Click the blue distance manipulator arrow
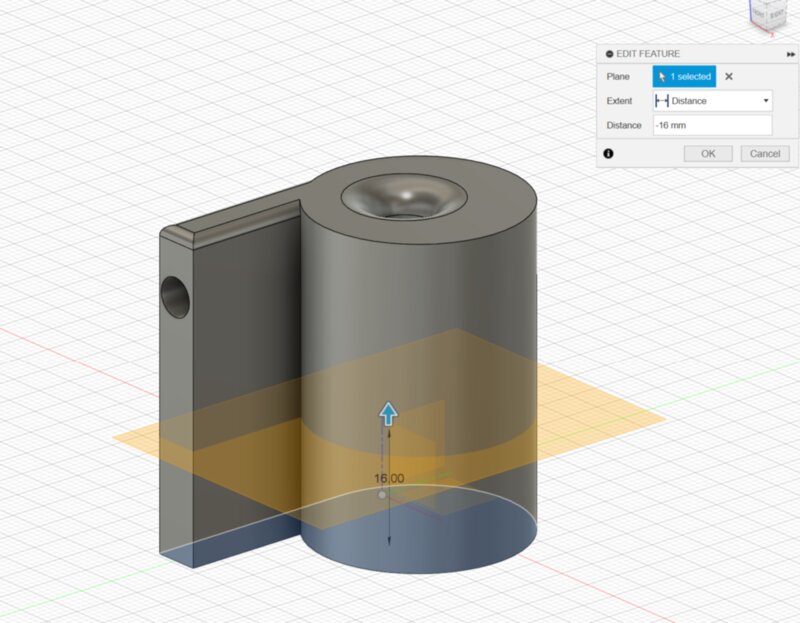This screenshot has height=623, width=800. pos(388,414)
